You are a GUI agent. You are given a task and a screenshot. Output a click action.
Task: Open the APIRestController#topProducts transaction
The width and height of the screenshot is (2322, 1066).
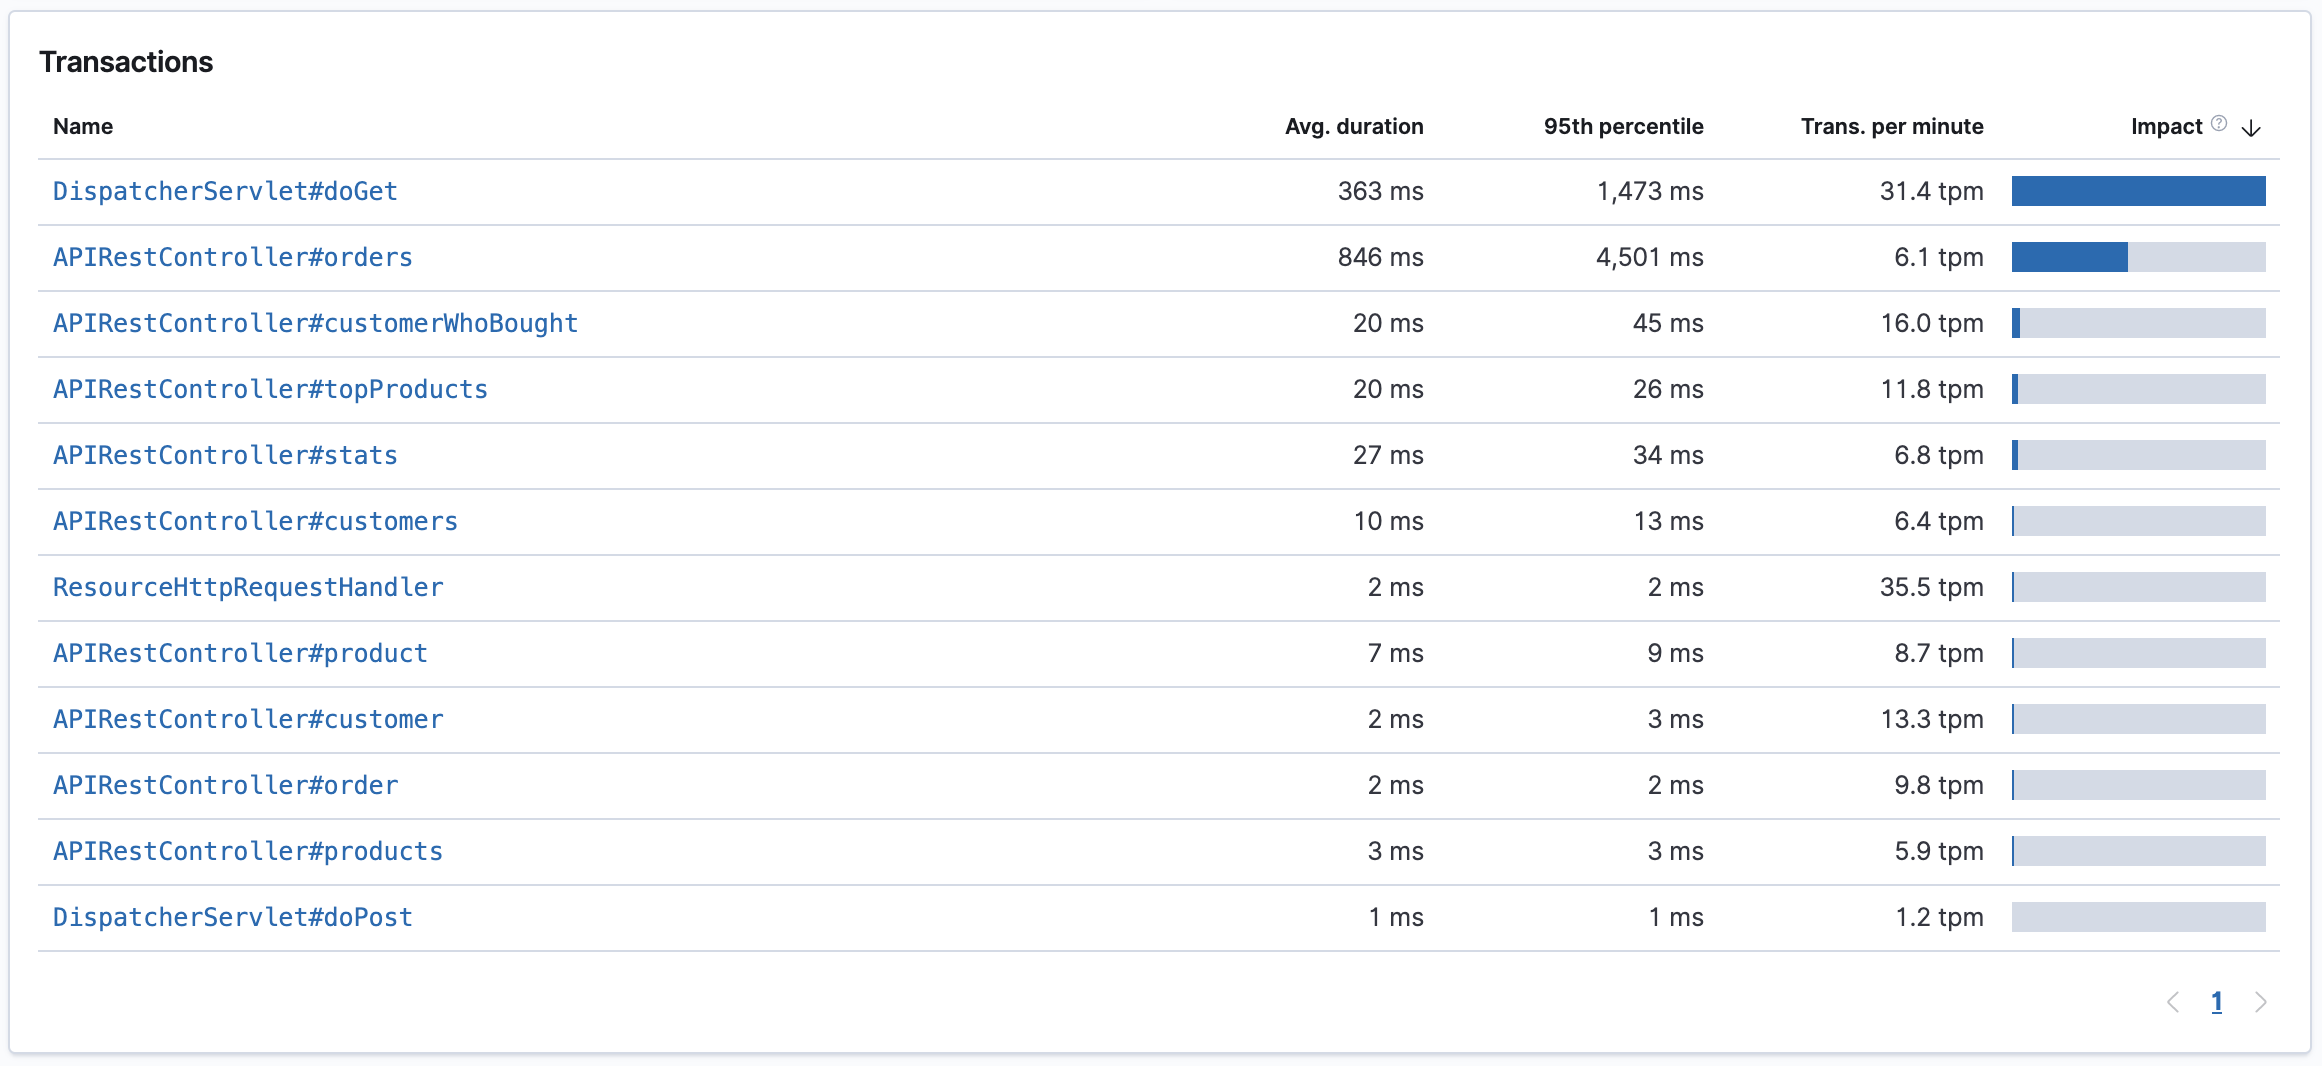pos(270,389)
